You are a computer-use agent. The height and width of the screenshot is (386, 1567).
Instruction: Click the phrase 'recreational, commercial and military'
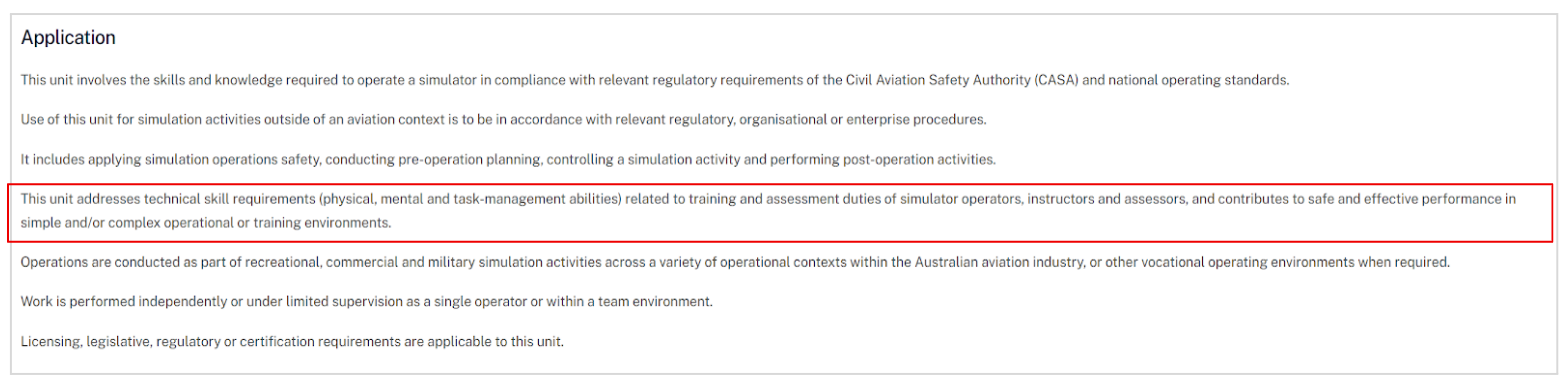pos(333,262)
